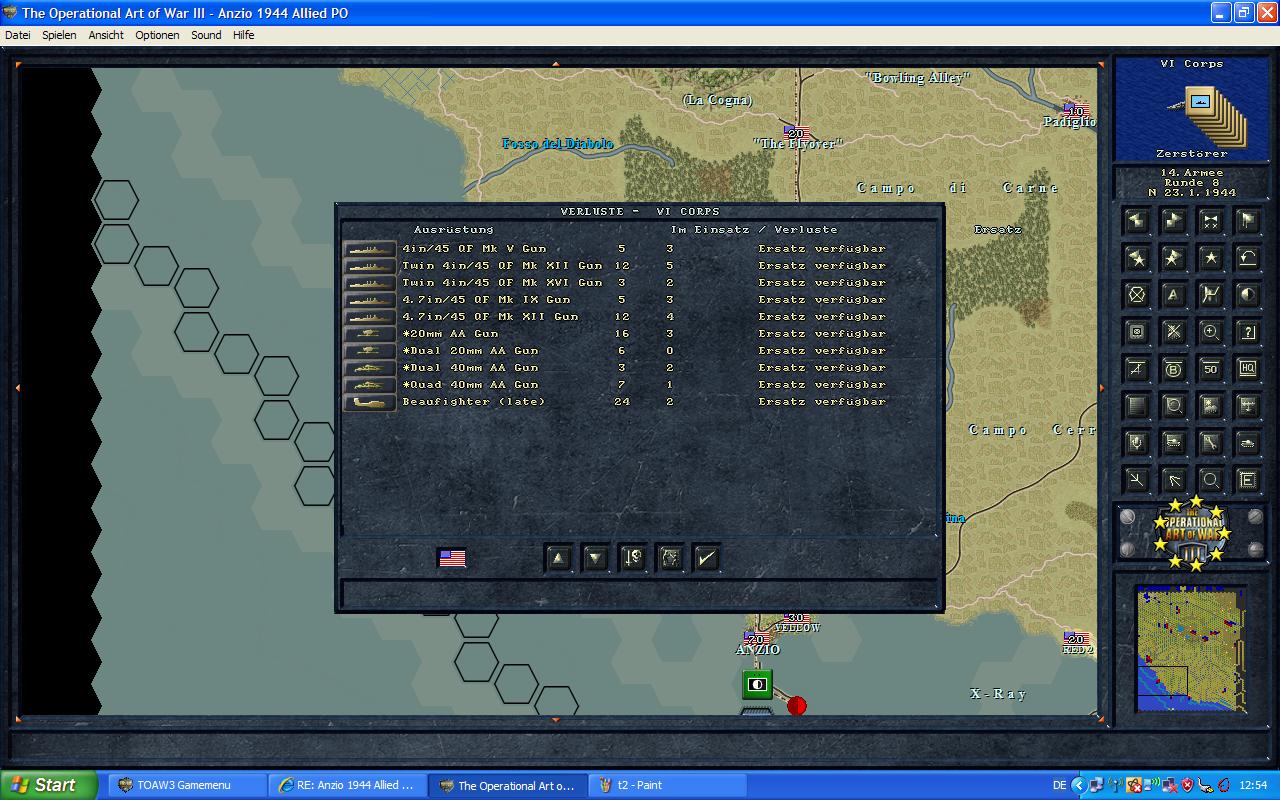
Task: Expand hidden system tray icons arrow
Action: coord(1079,786)
